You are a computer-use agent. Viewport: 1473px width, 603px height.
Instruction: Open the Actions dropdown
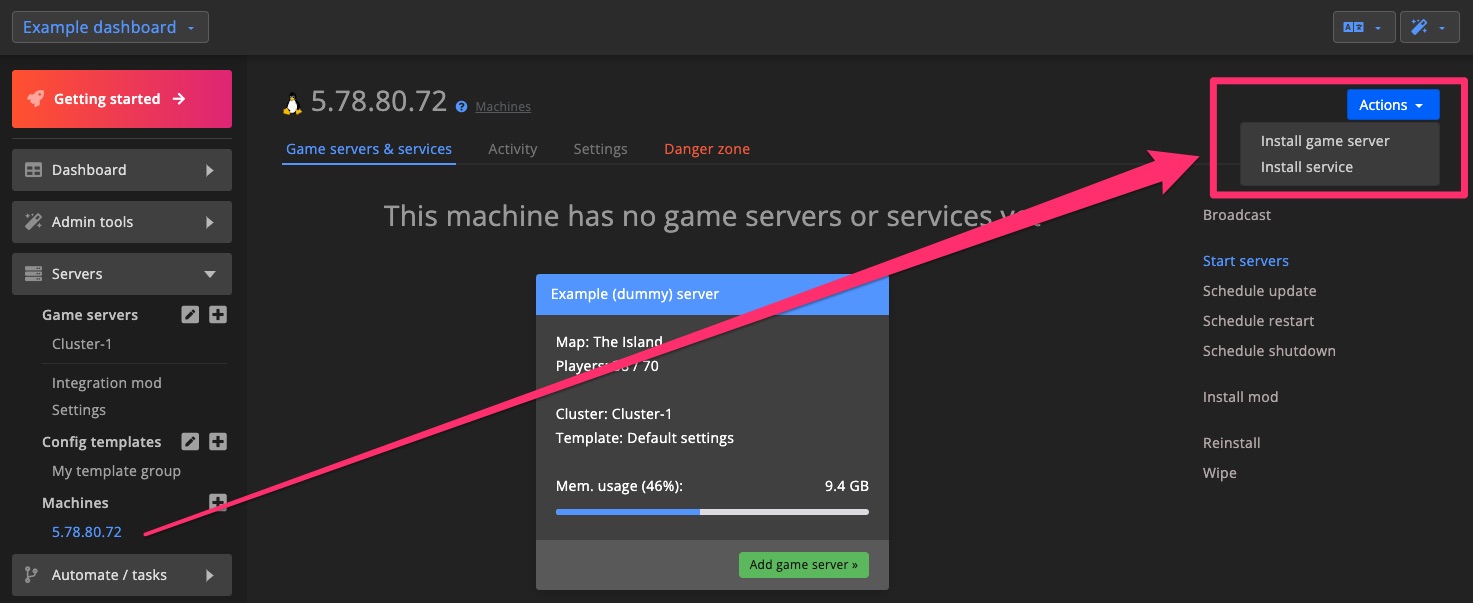coord(1392,104)
